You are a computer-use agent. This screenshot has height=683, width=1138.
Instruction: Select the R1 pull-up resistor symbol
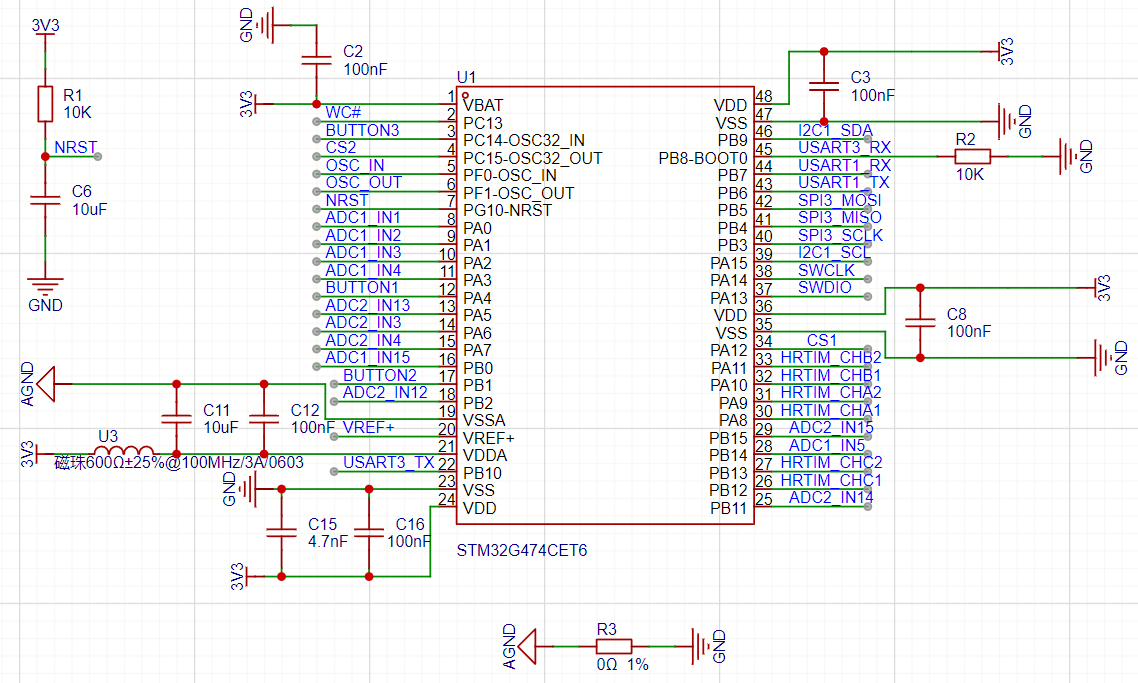[45, 104]
